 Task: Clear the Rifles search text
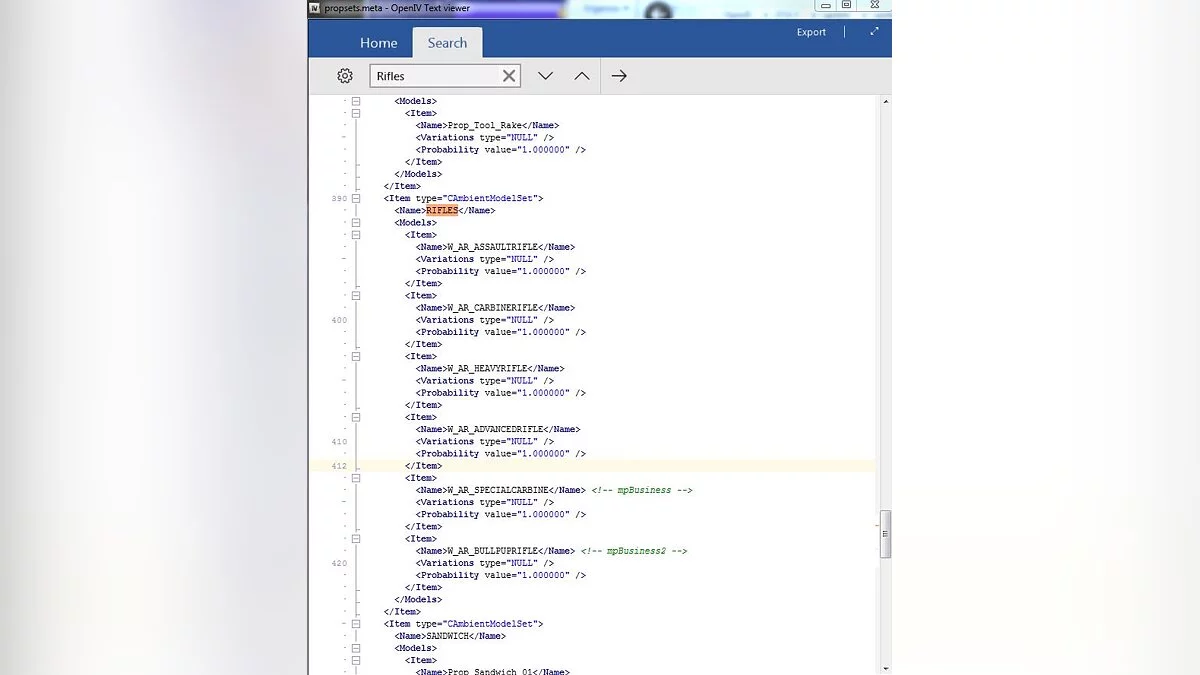pos(509,76)
